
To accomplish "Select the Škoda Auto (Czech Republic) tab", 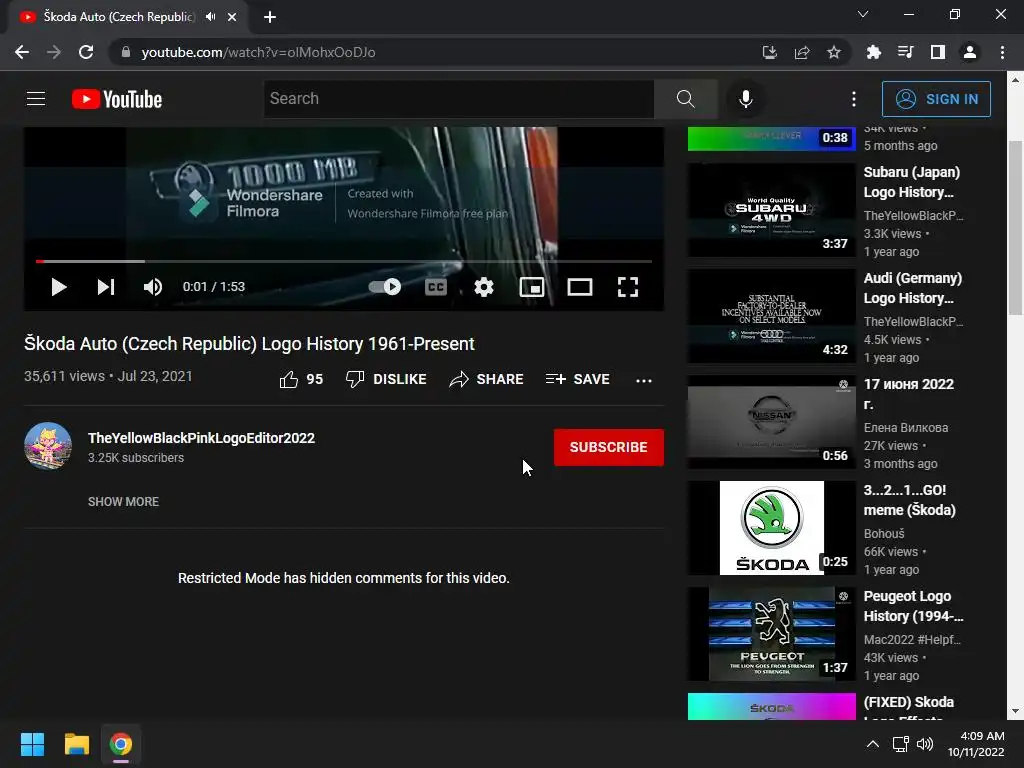I will [x=128, y=17].
